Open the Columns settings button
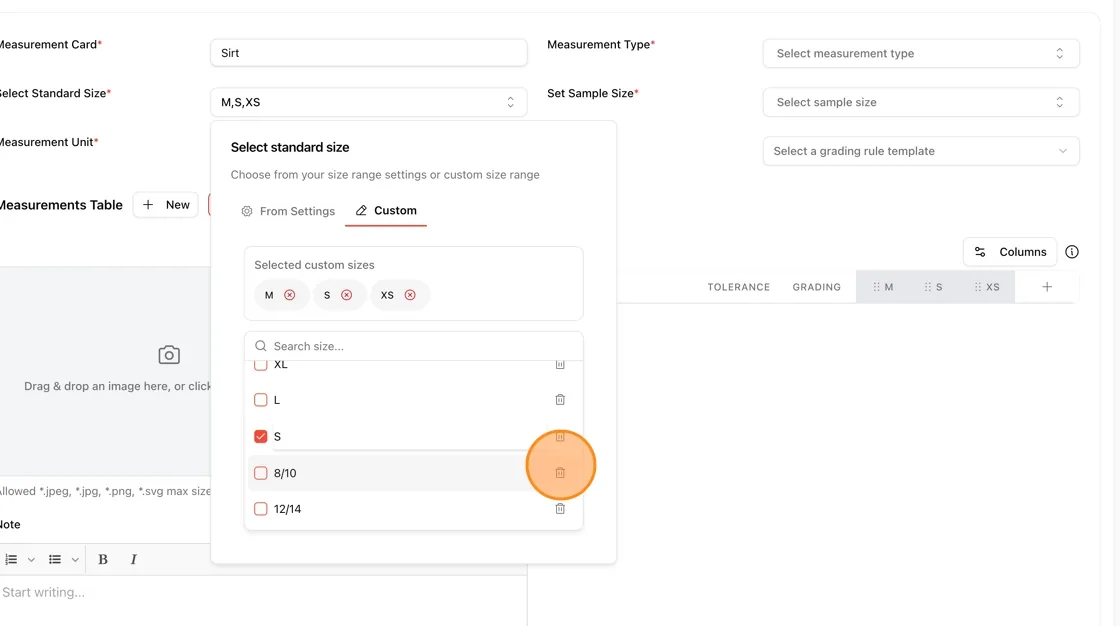Viewport: 1120px width, 626px height. pyautogui.click(x=1010, y=252)
